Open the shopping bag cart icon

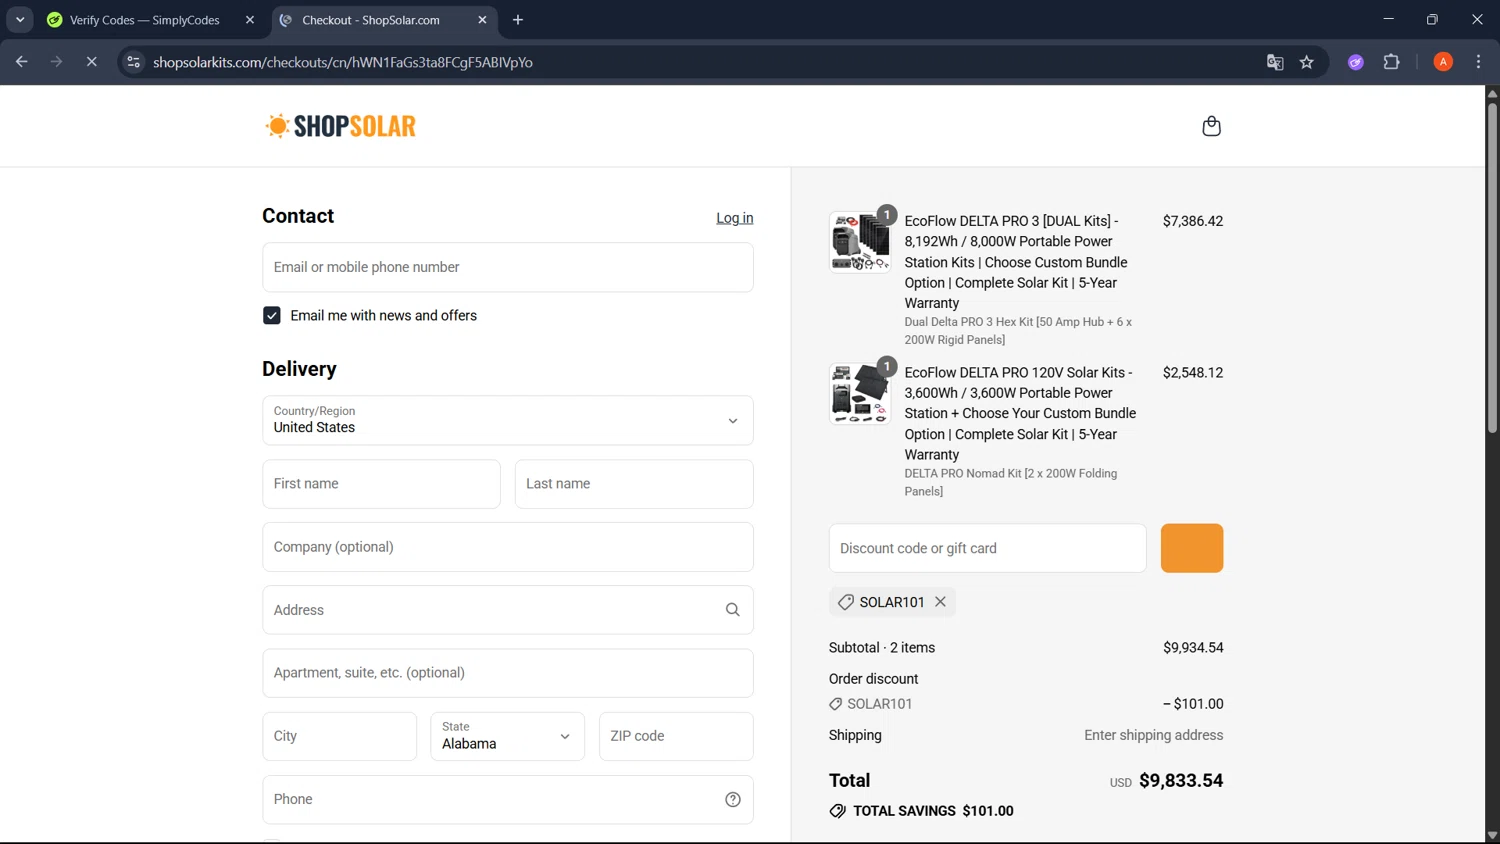(x=1211, y=126)
